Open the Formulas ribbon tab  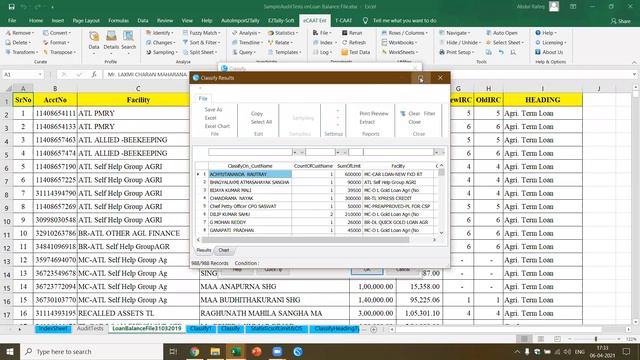tap(118, 20)
